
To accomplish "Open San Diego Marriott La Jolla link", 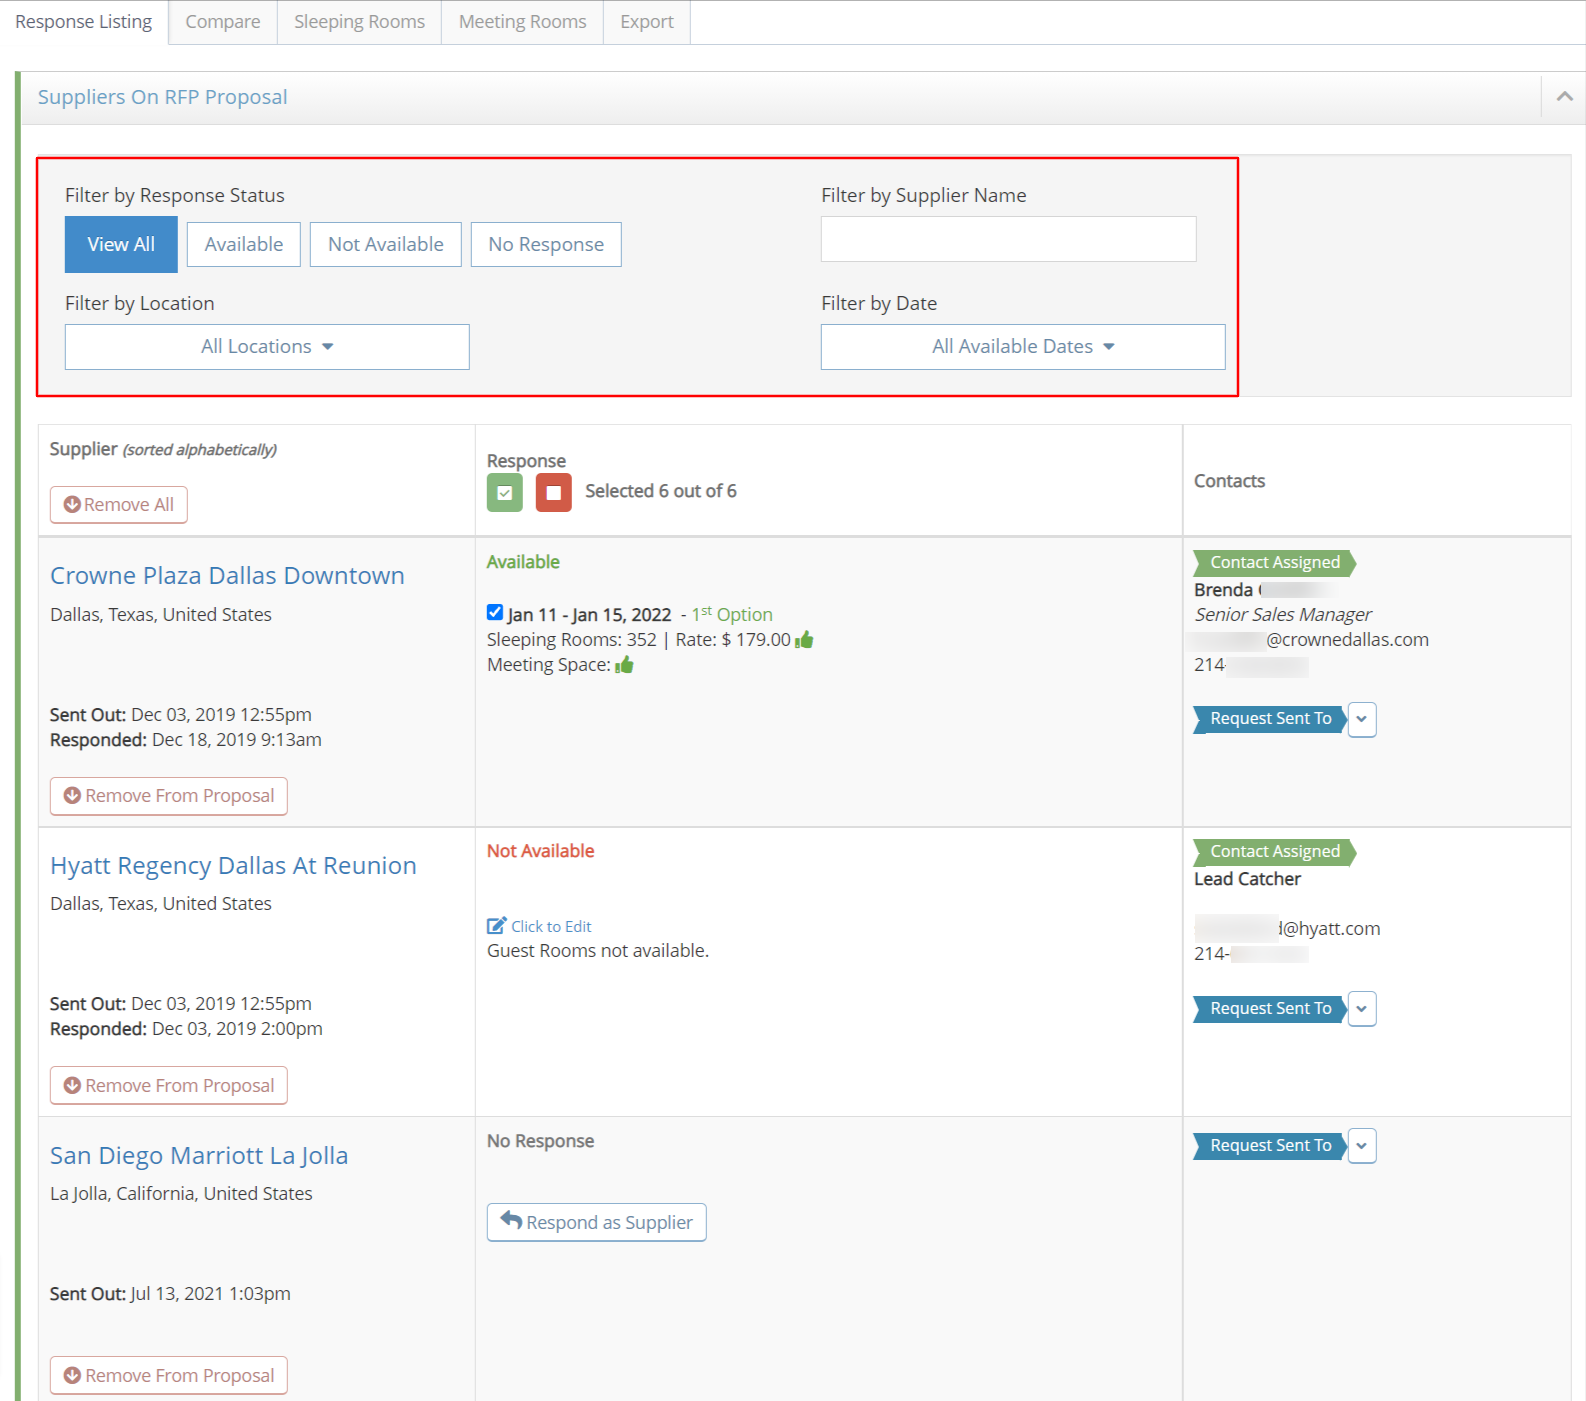I will point(199,1156).
